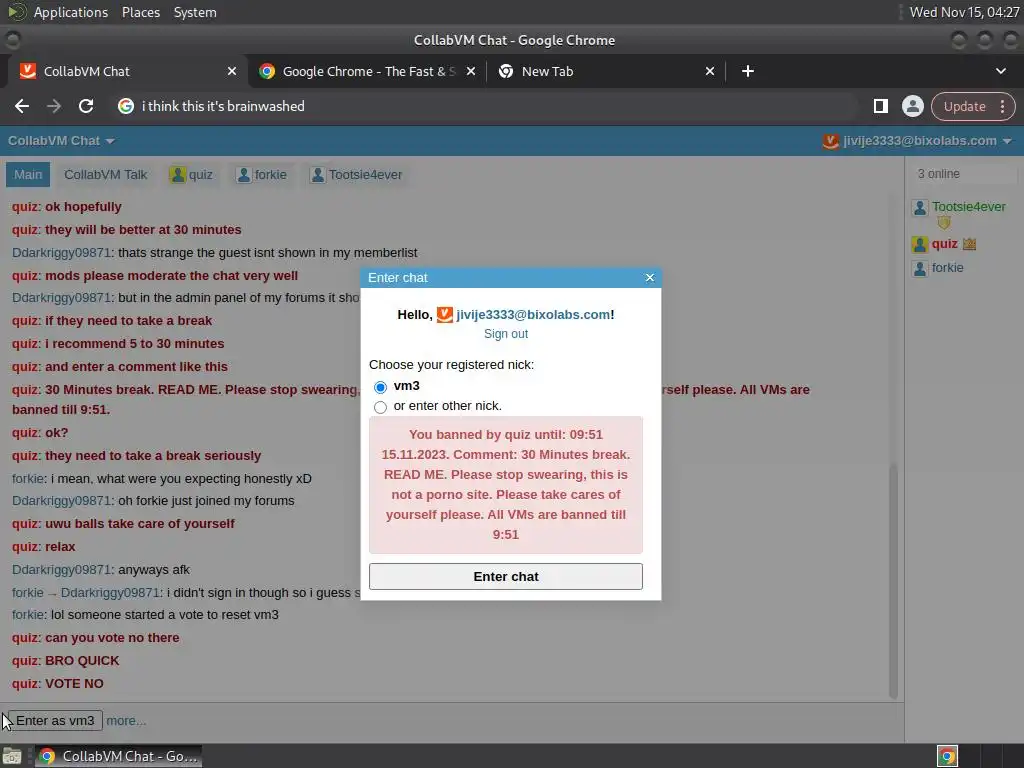Reload the CollabVM Chat page
The height and width of the screenshot is (768, 1024).
tap(86, 106)
